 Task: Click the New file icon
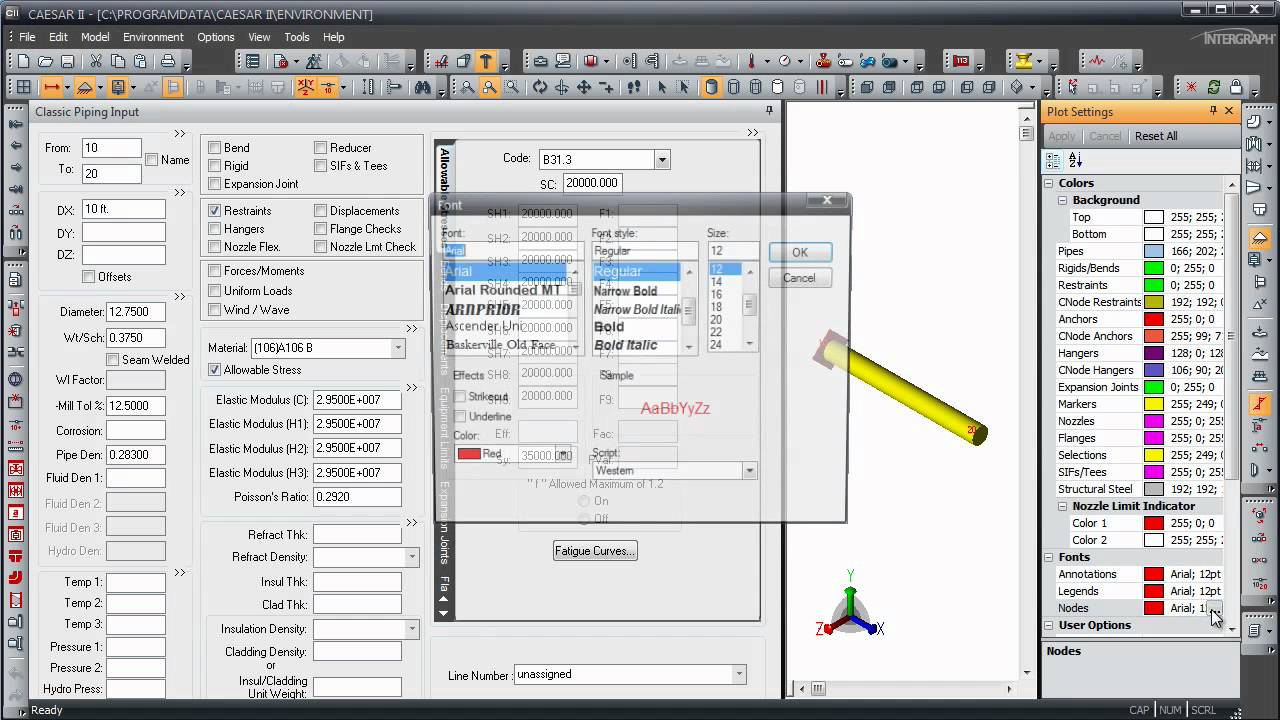pos(23,61)
